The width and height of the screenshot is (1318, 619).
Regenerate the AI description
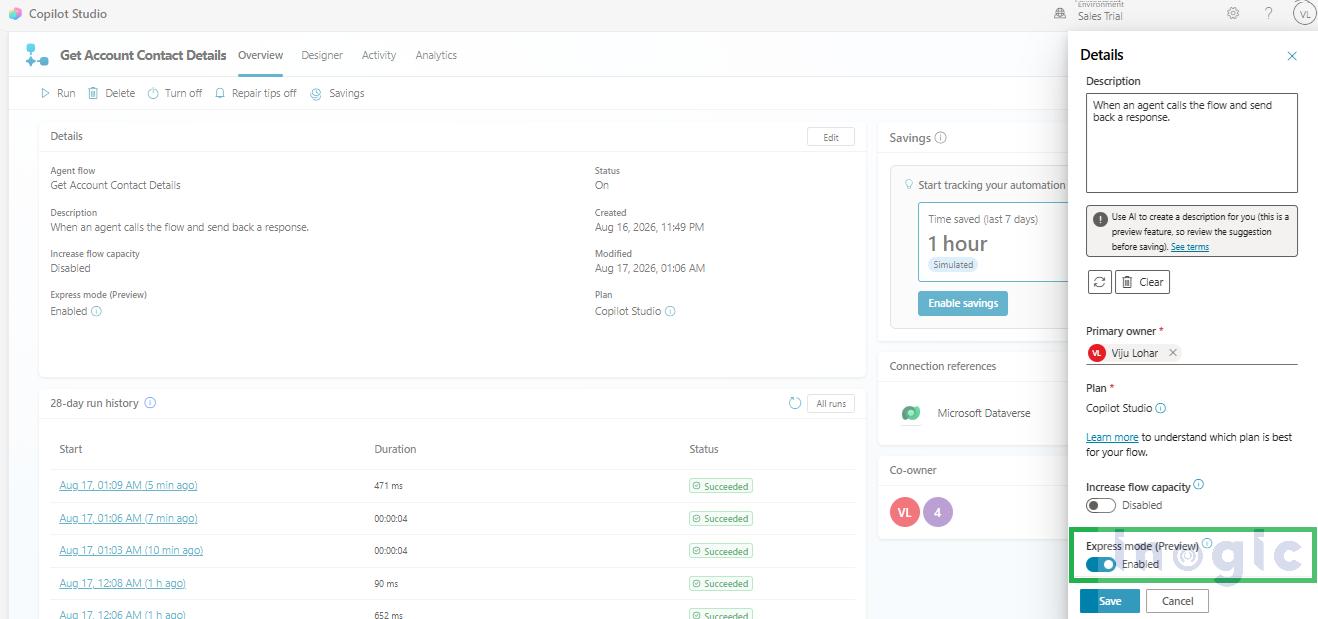click(1100, 282)
